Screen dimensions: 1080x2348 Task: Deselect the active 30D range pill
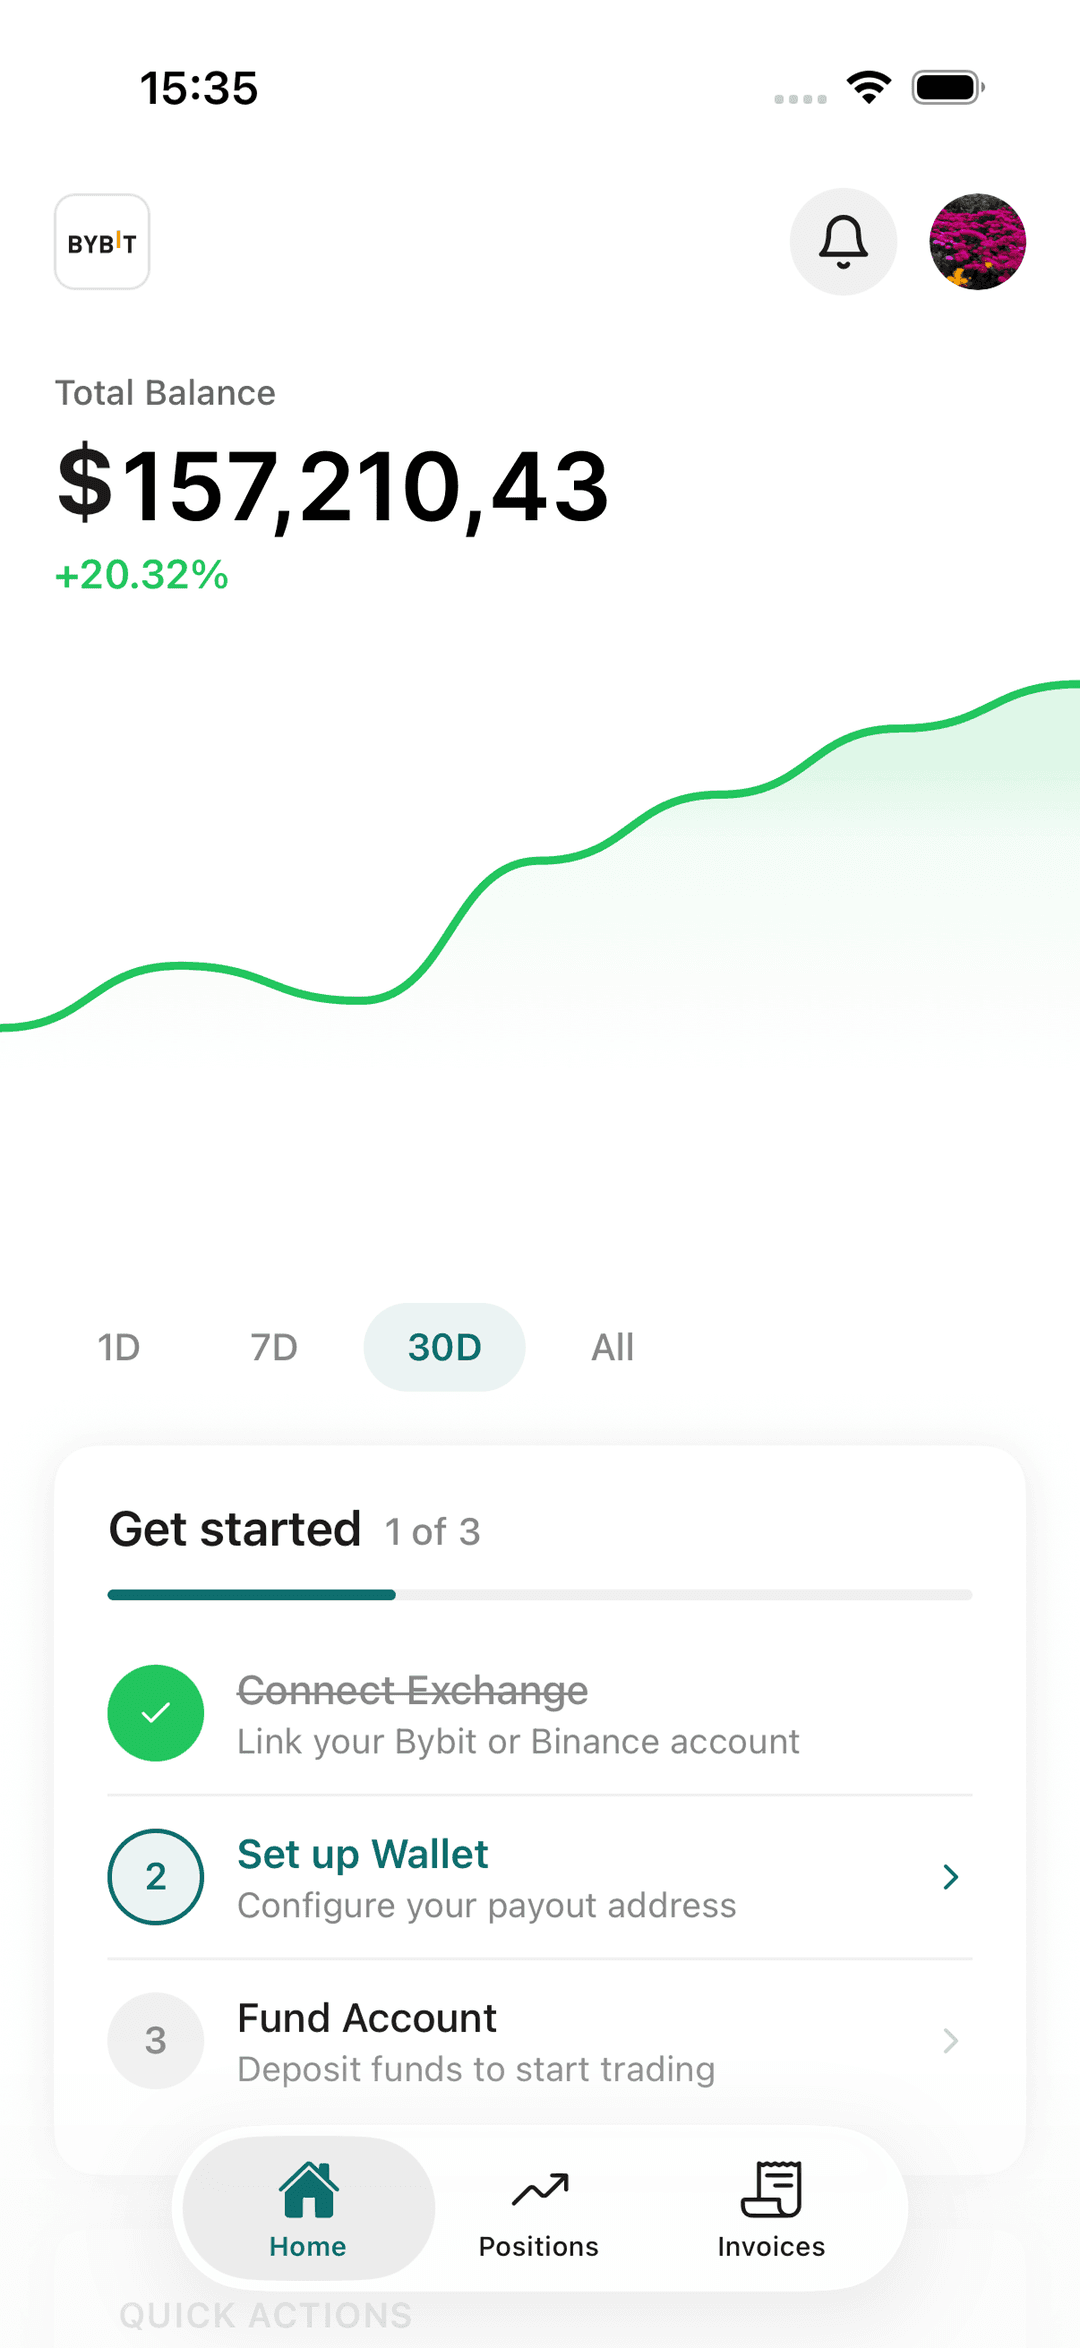[444, 1347]
